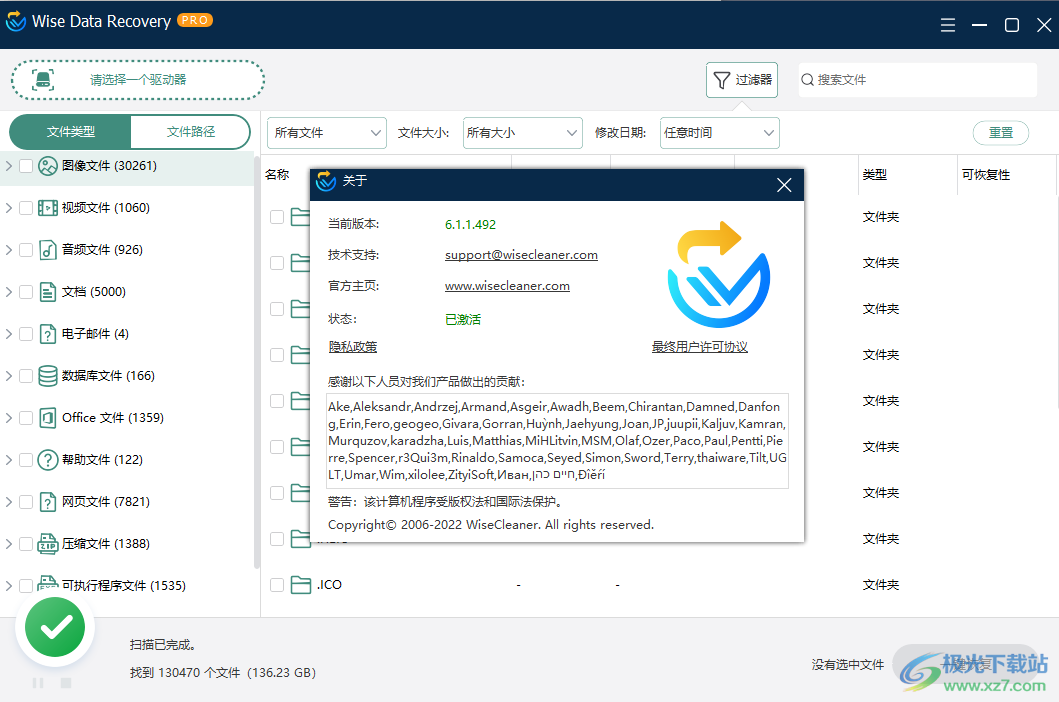Expand the image files tree node
Screen dimensions: 1059x702
[8, 166]
